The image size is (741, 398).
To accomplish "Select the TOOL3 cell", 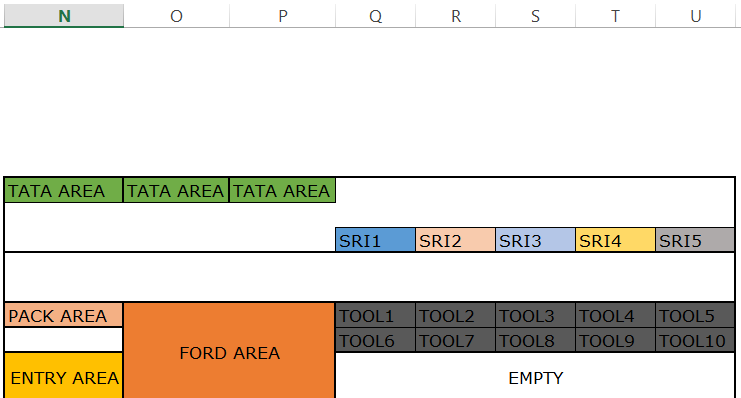I will 535,315.
